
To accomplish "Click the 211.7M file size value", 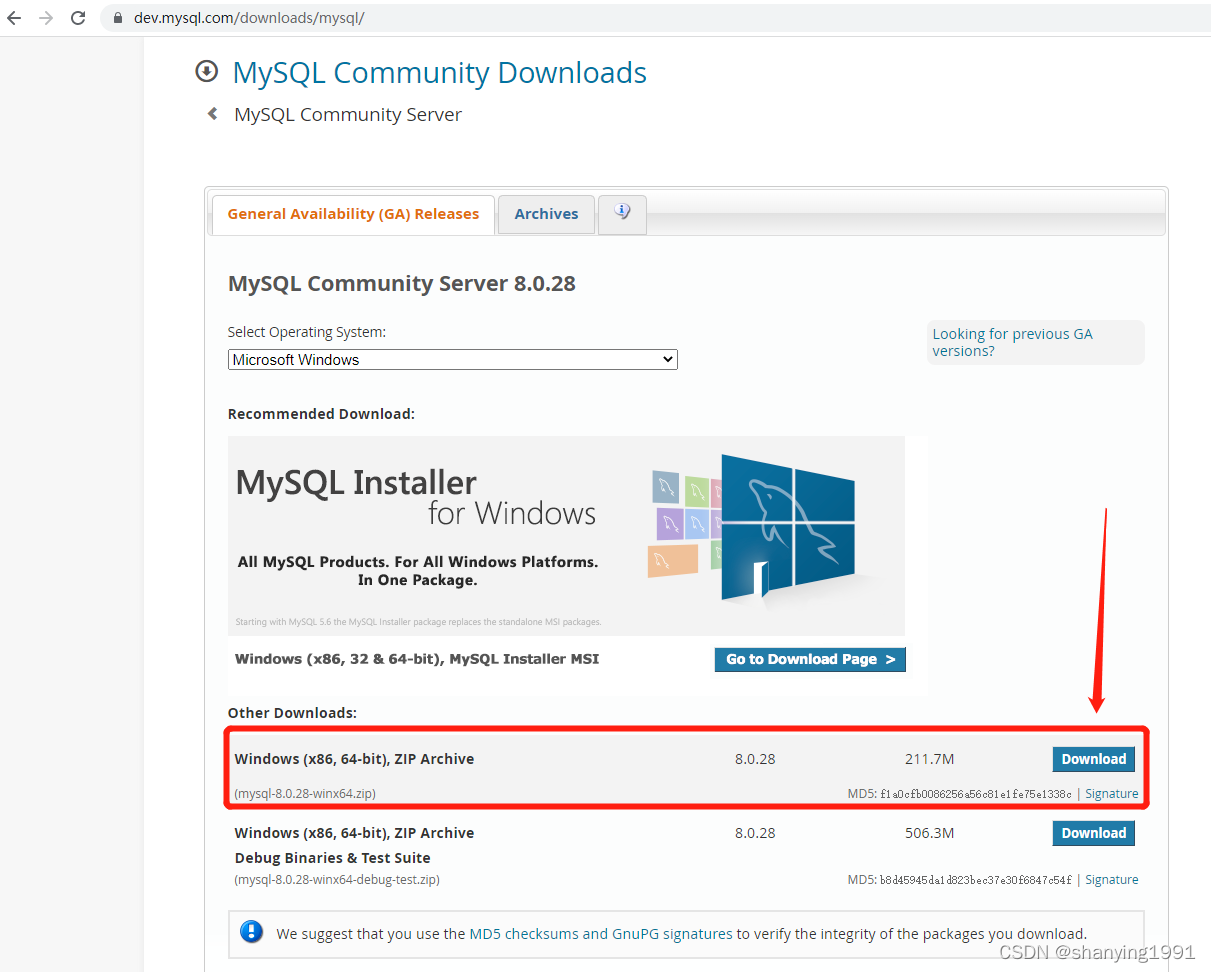I will pyautogui.click(x=930, y=759).
